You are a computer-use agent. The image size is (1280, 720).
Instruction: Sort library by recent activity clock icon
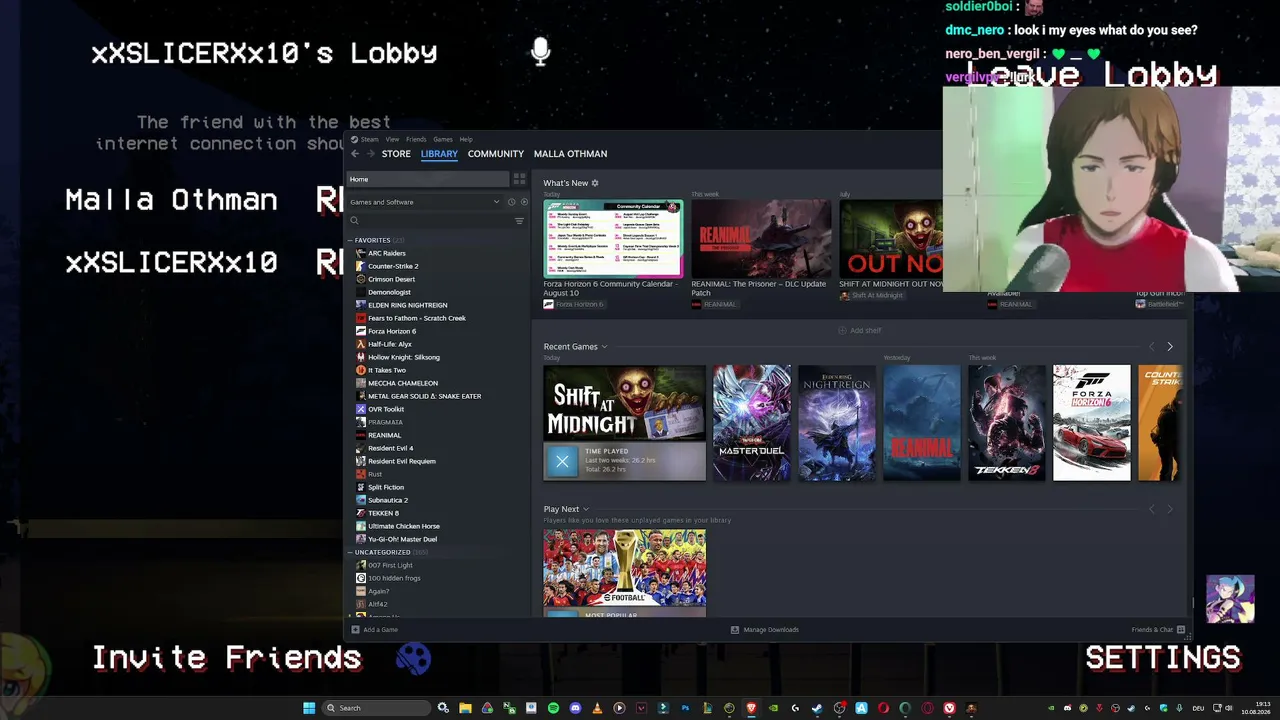point(511,202)
